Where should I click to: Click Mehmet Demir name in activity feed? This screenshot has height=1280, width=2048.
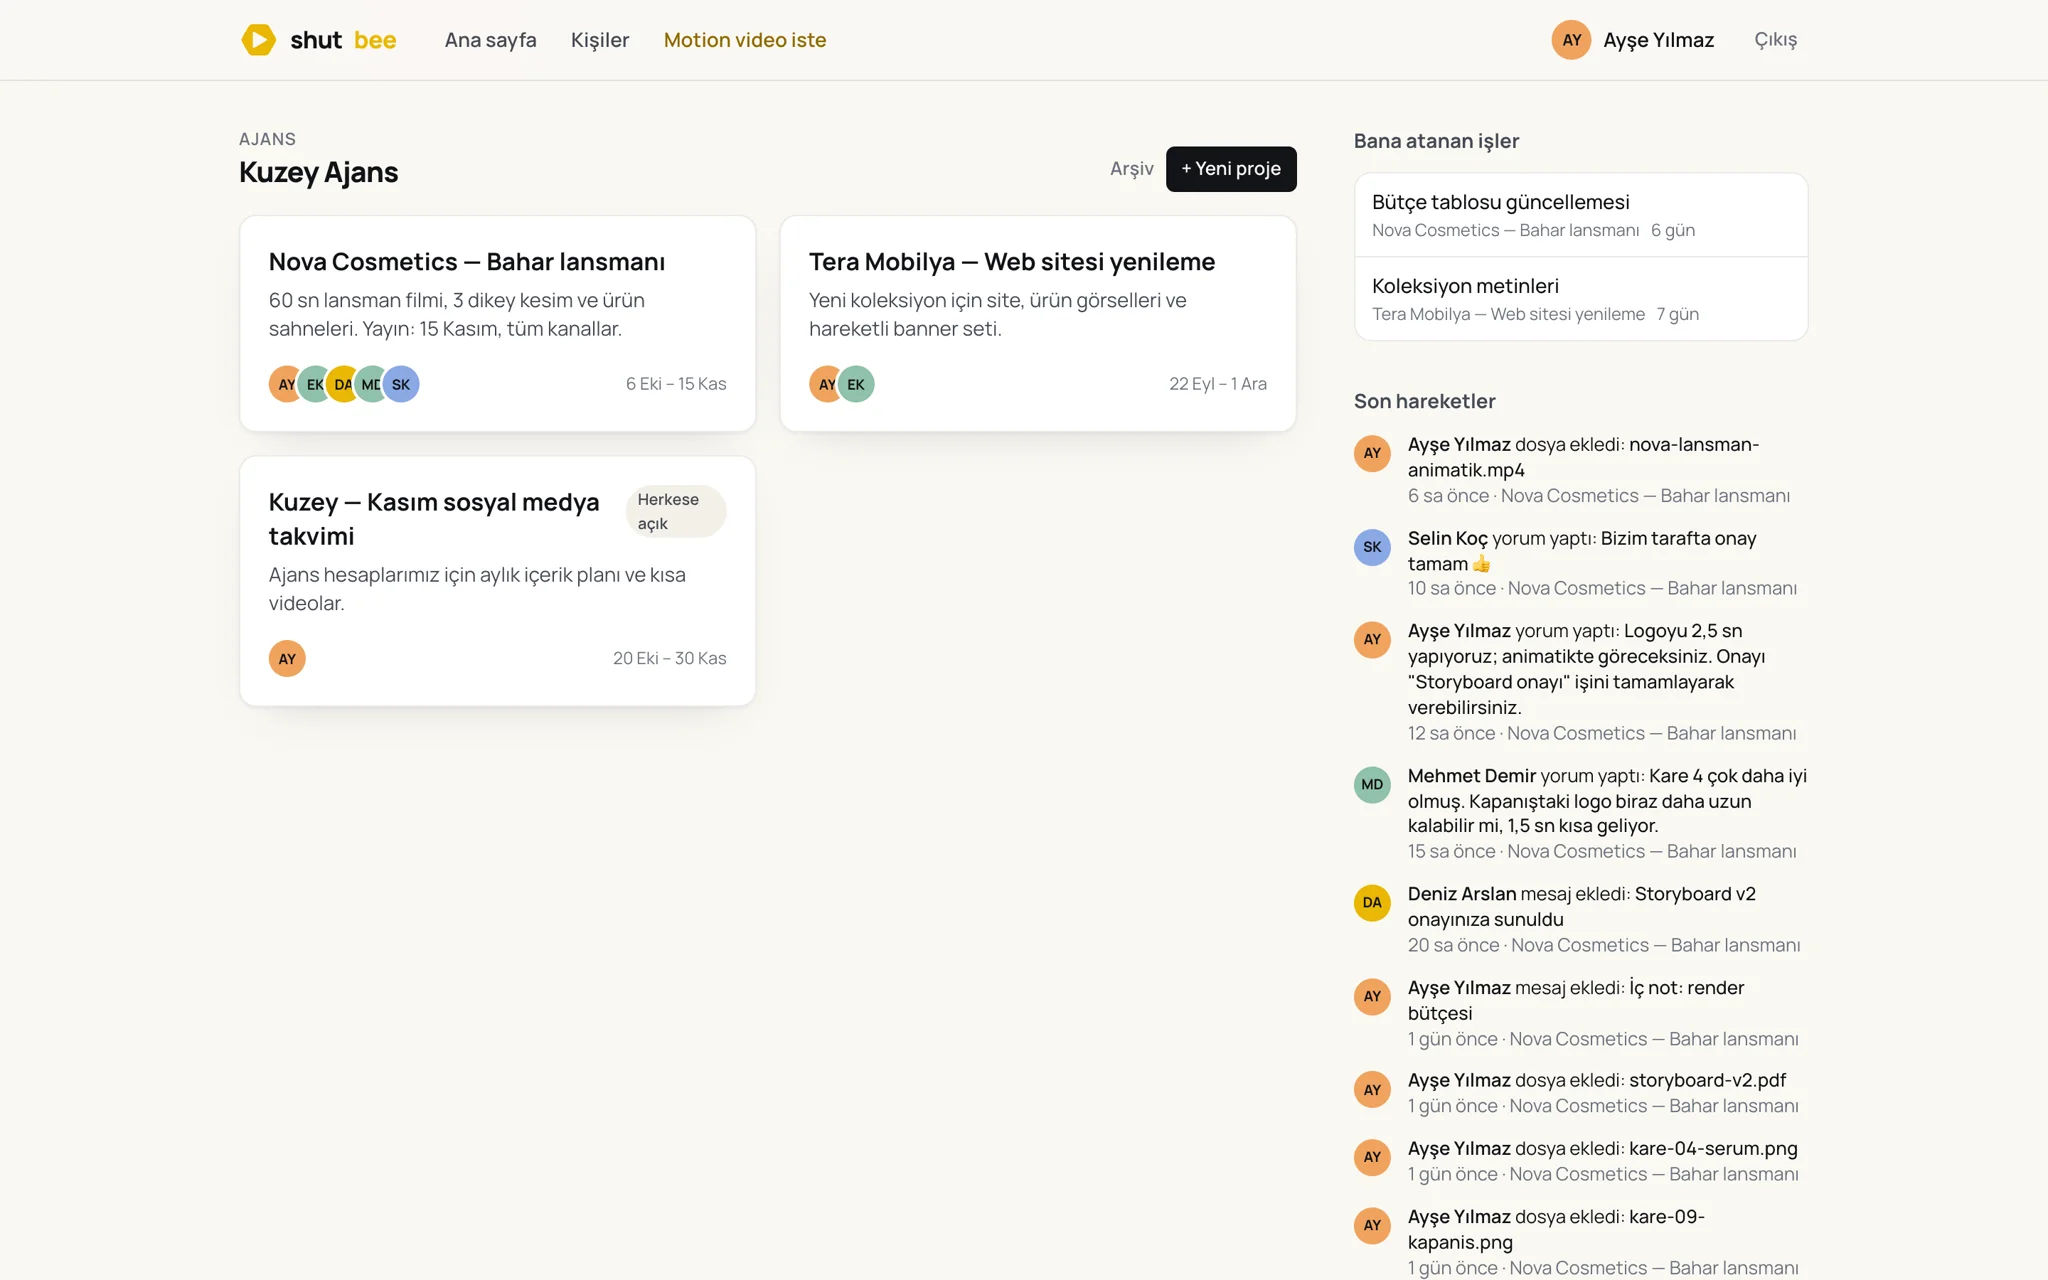coord(1471,776)
